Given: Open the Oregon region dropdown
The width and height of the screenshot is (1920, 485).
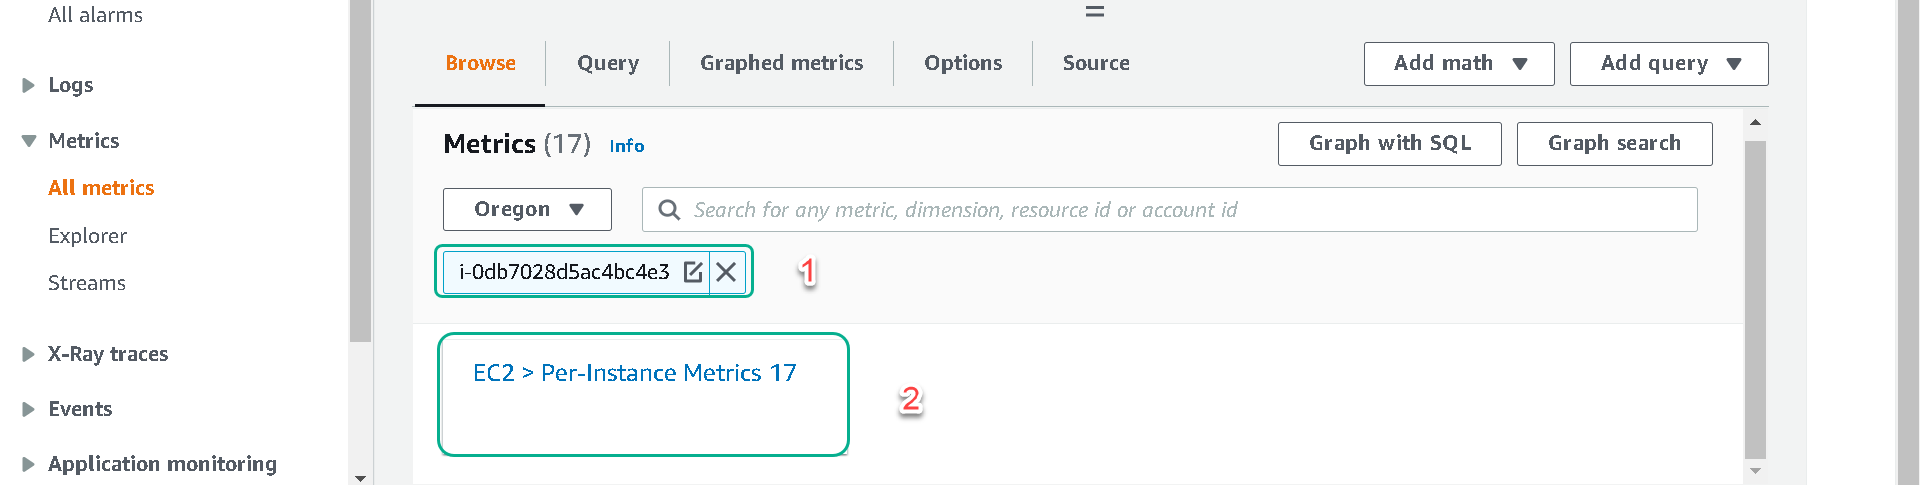Looking at the screenshot, I should point(527,209).
